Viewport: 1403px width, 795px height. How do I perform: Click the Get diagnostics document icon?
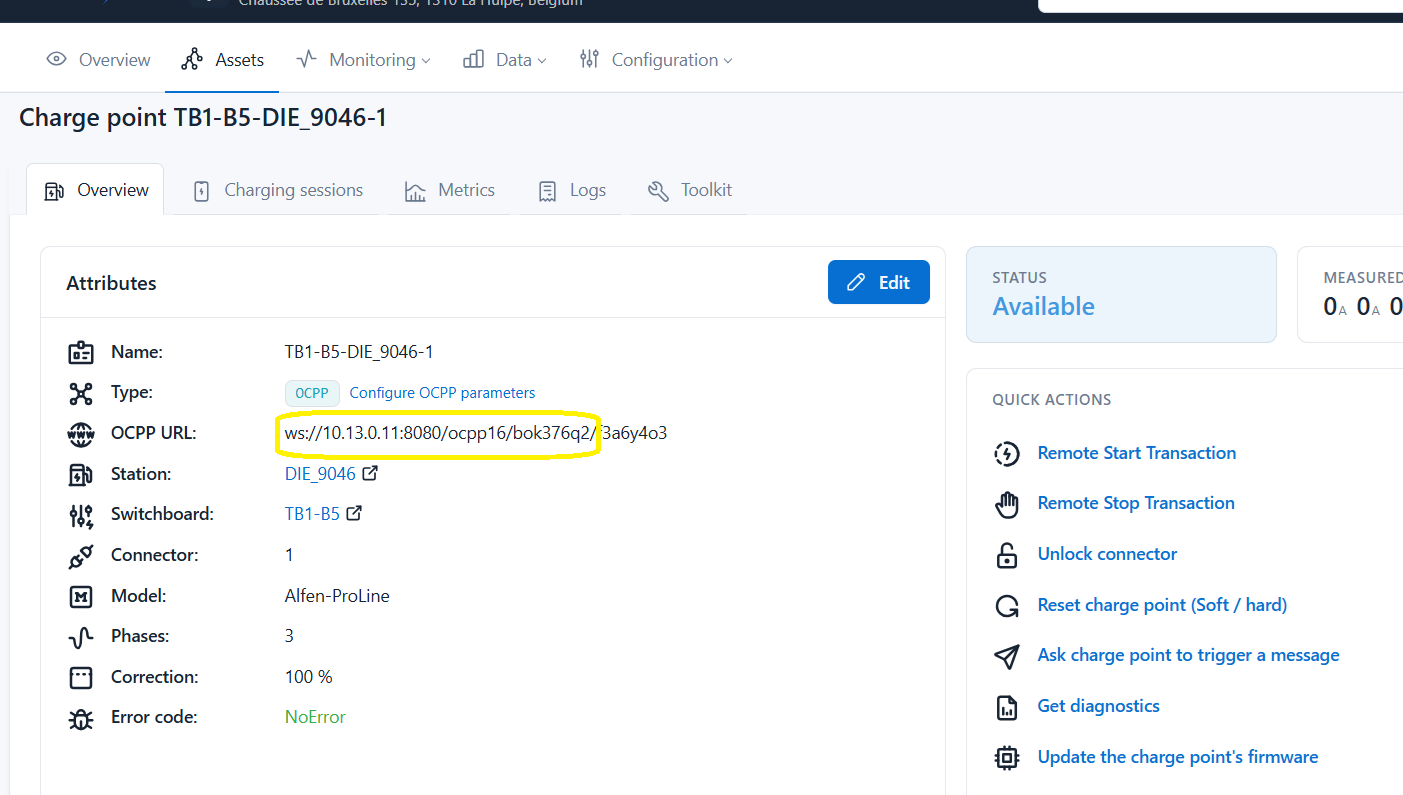(x=1006, y=707)
